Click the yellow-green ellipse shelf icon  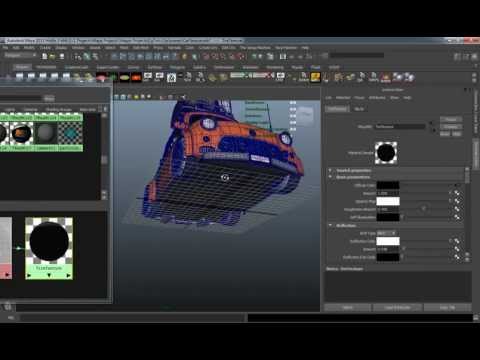tap(125, 77)
